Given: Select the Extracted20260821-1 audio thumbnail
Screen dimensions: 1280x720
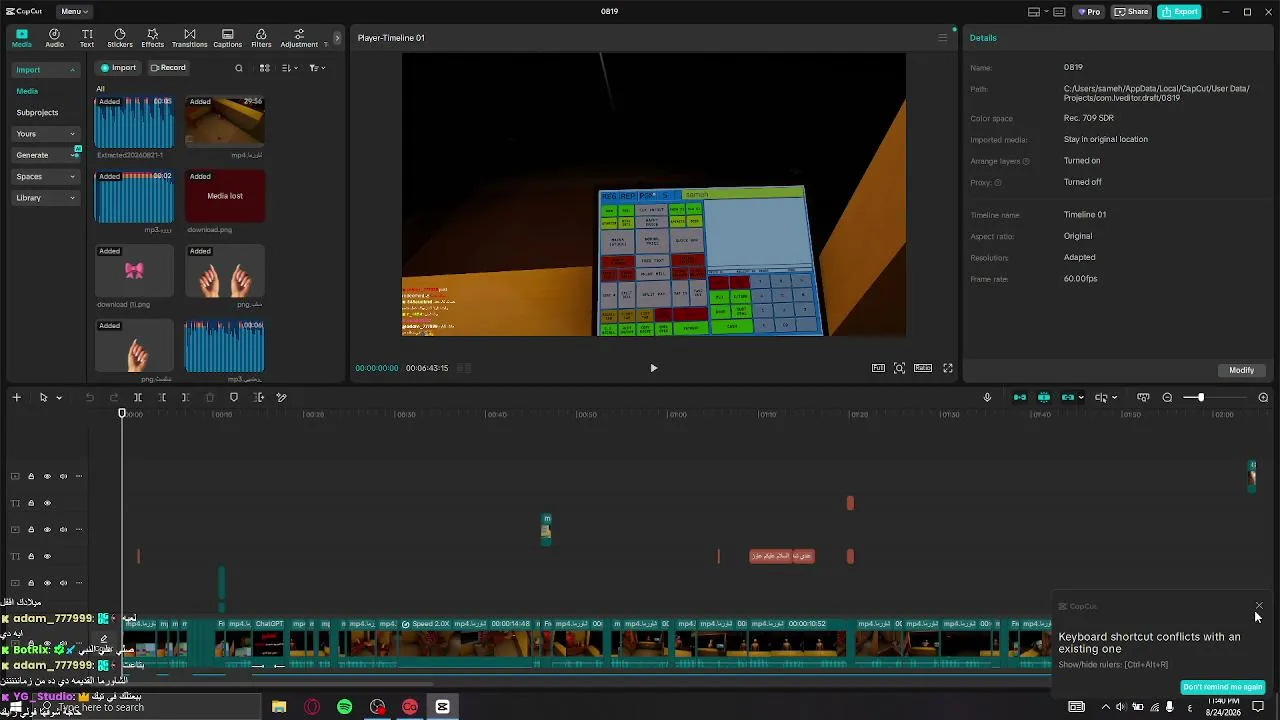Looking at the screenshot, I should (134, 122).
